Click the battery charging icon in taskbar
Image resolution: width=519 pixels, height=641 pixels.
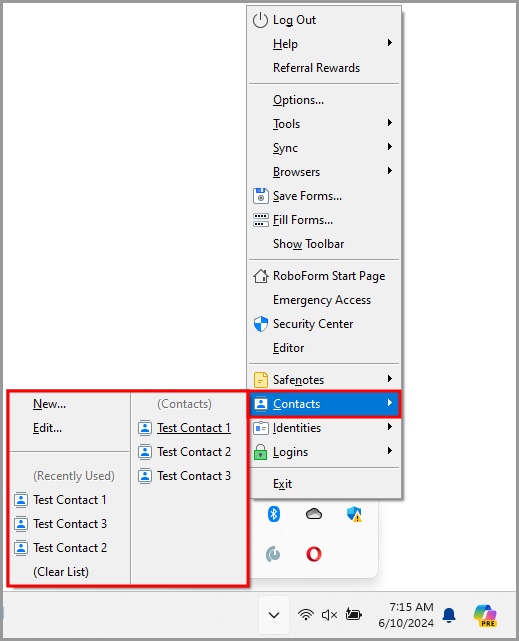[x=353, y=614]
